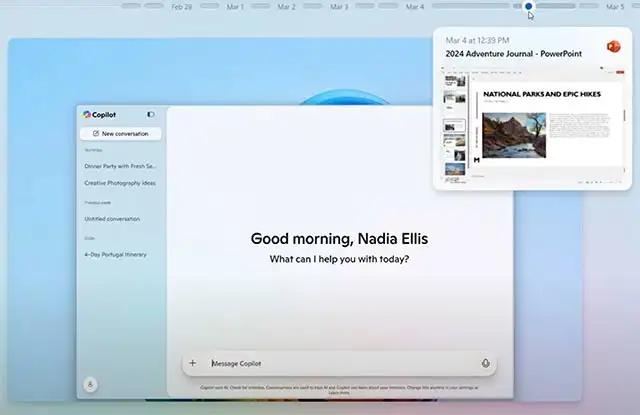640x415 pixels.
Task: Select the timeline segment just right of the blue marker
Action: pos(556,6)
